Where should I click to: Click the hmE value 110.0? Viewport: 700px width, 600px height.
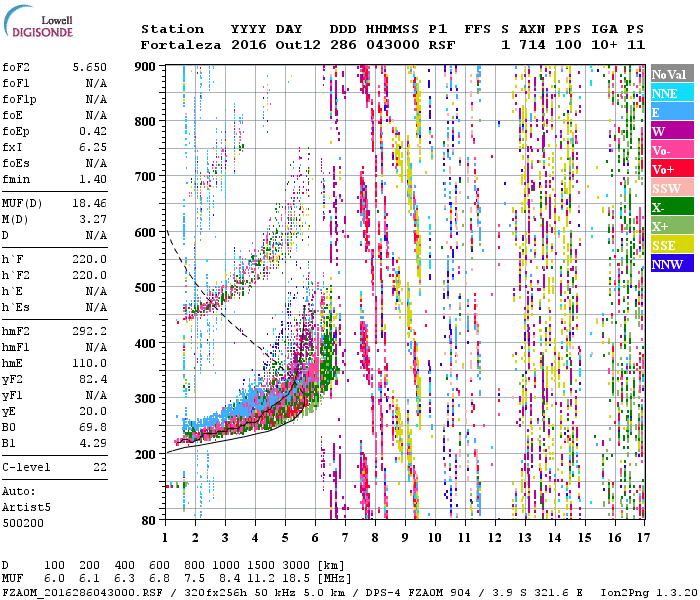click(90, 363)
